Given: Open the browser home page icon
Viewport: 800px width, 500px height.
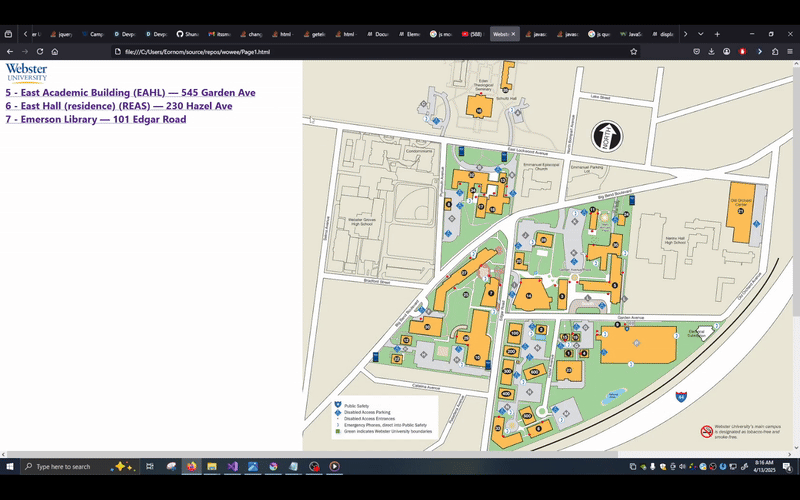Looking at the screenshot, I should click(55, 52).
